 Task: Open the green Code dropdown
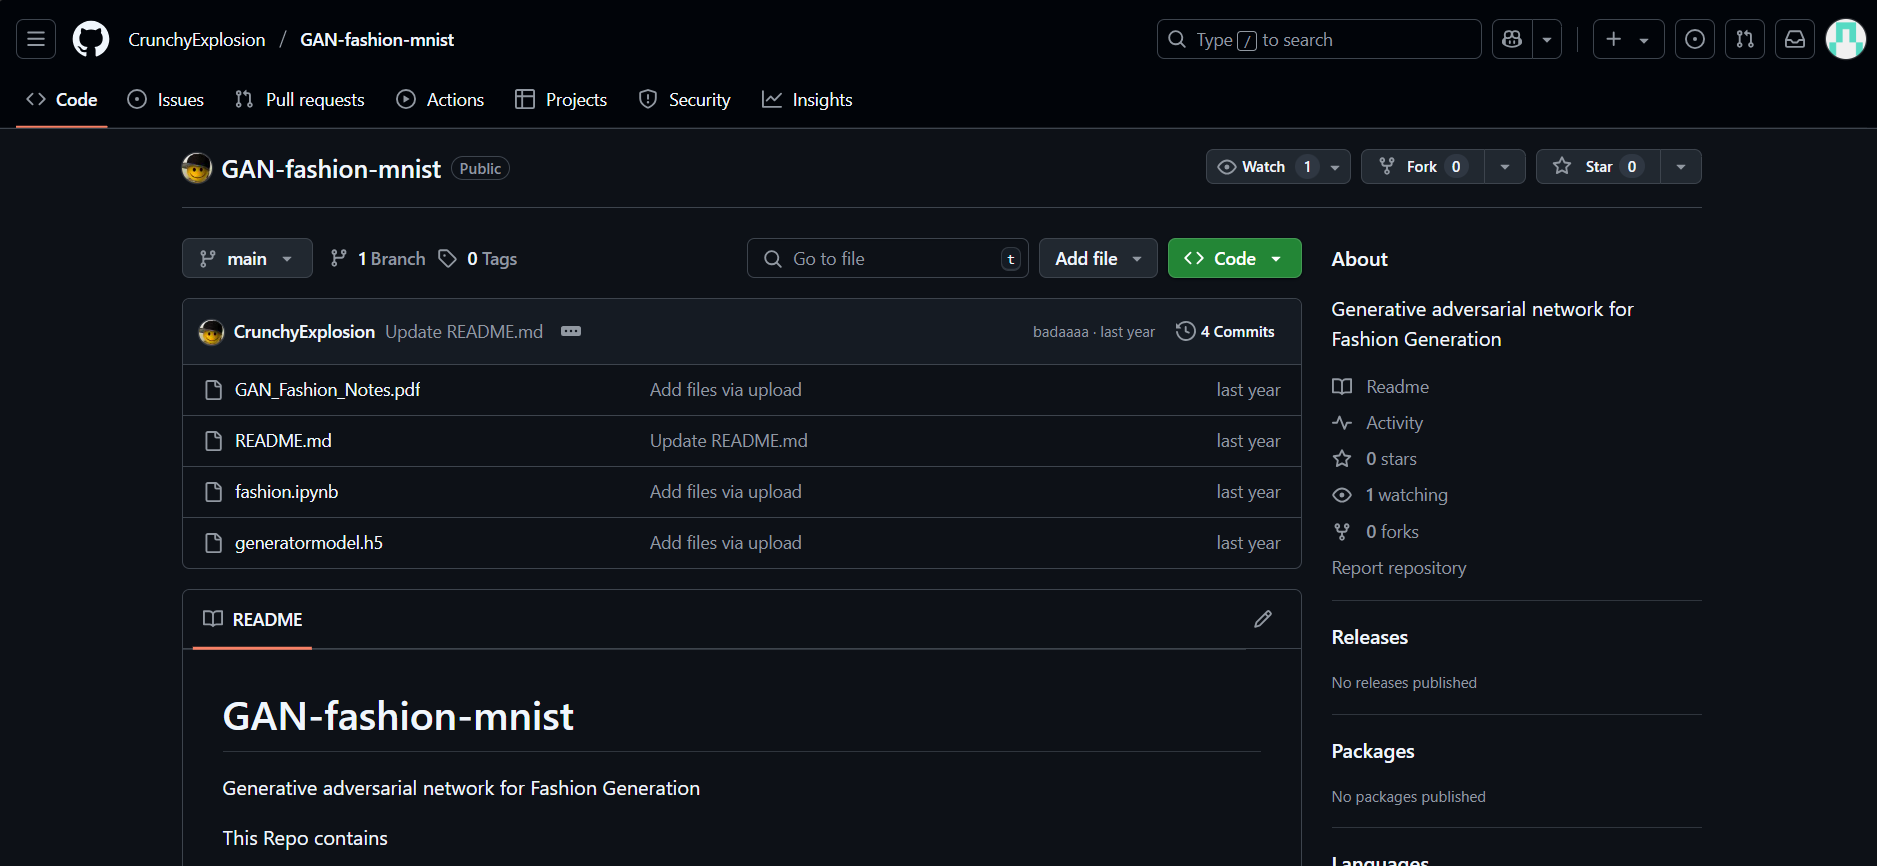pyautogui.click(x=1234, y=258)
